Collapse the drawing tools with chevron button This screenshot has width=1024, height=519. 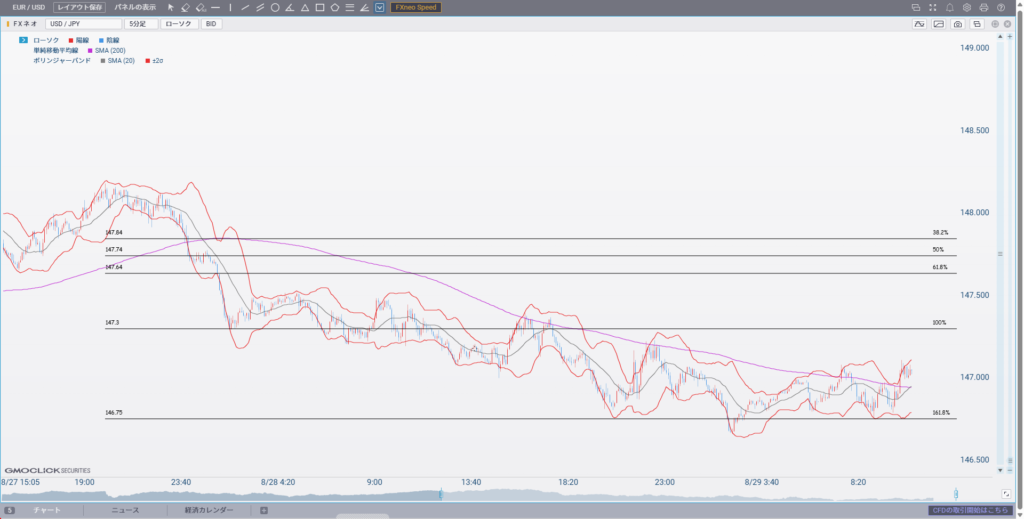379,8
